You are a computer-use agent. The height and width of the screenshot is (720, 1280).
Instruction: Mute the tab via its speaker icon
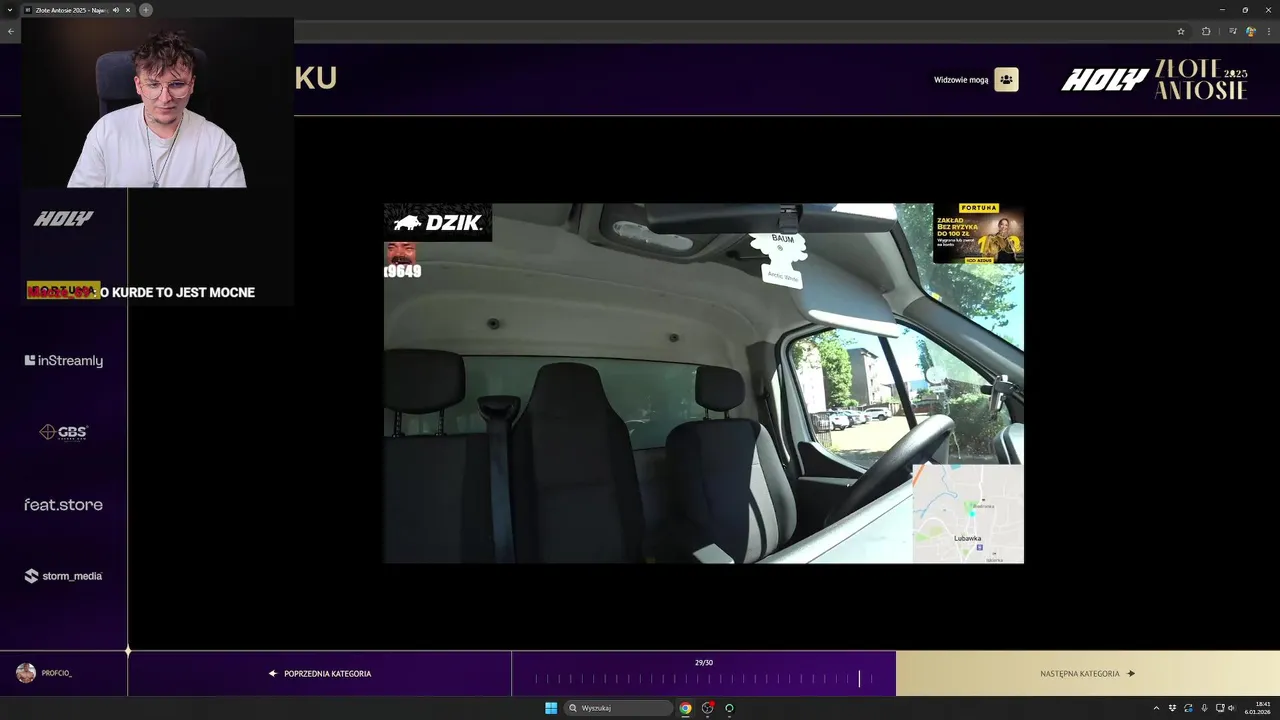(x=116, y=9)
